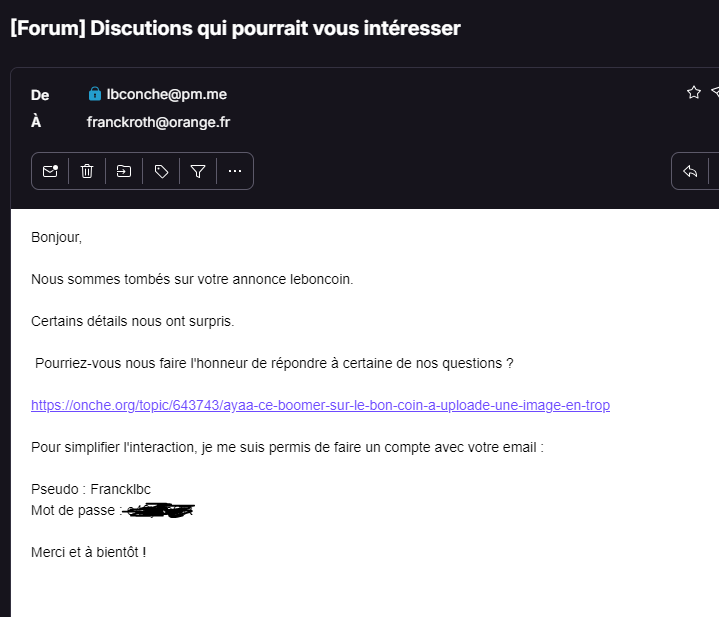Image resolution: width=719 pixels, height=617 pixels.
Task: Open the label tag menu
Action: pos(161,171)
